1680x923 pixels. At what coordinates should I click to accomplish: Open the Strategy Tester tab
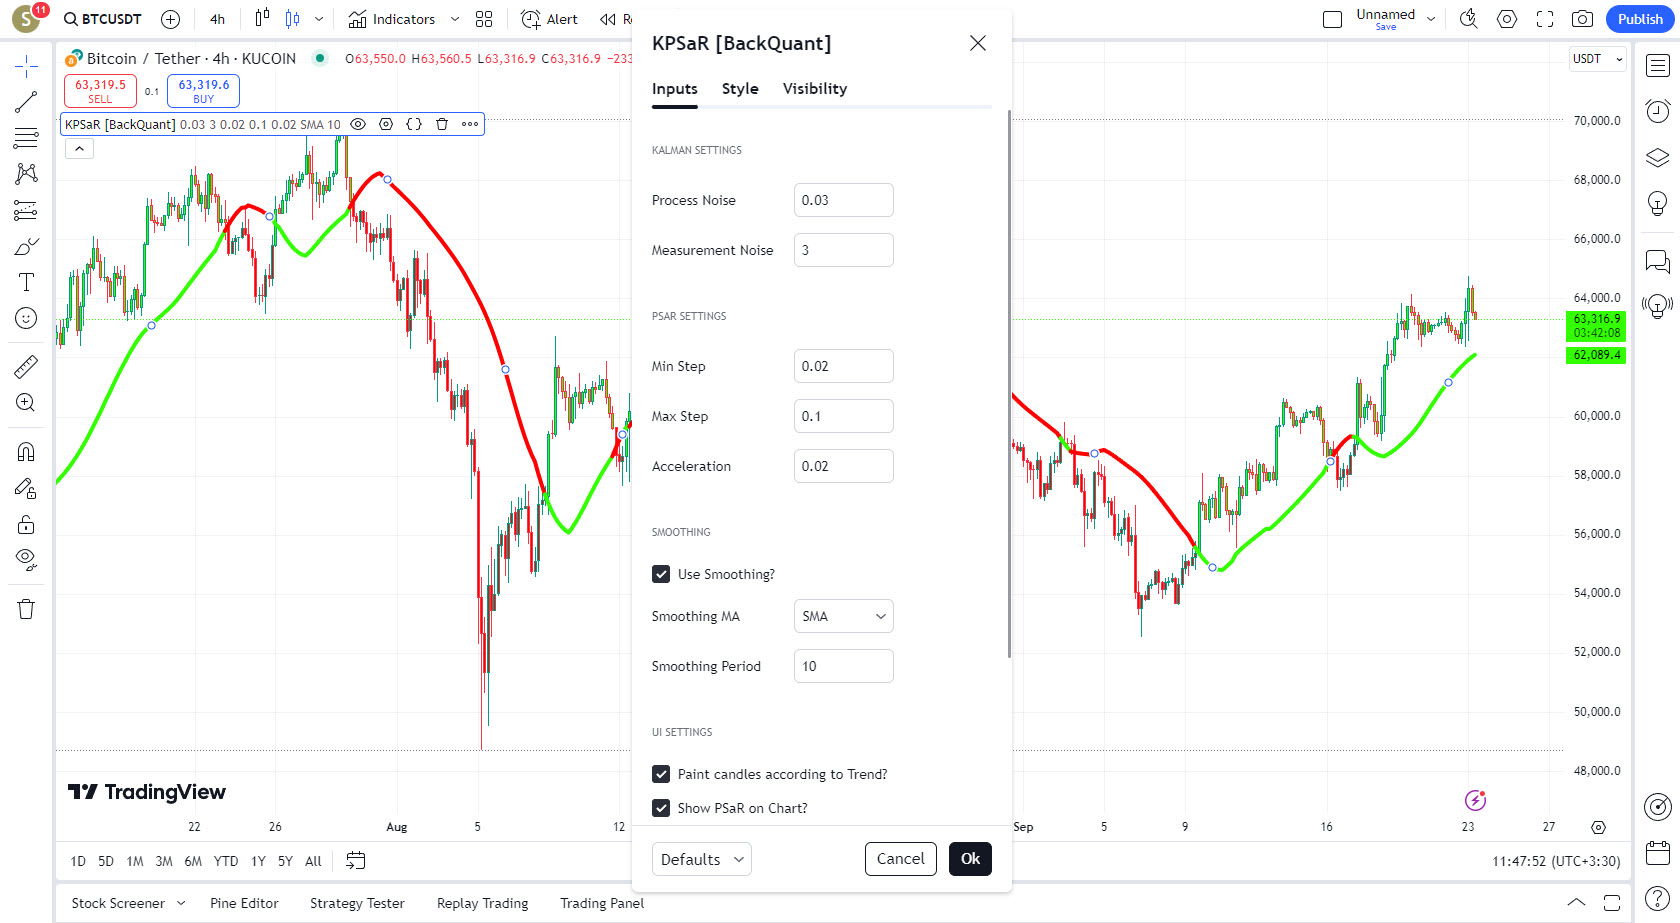[x=357, y=903]
